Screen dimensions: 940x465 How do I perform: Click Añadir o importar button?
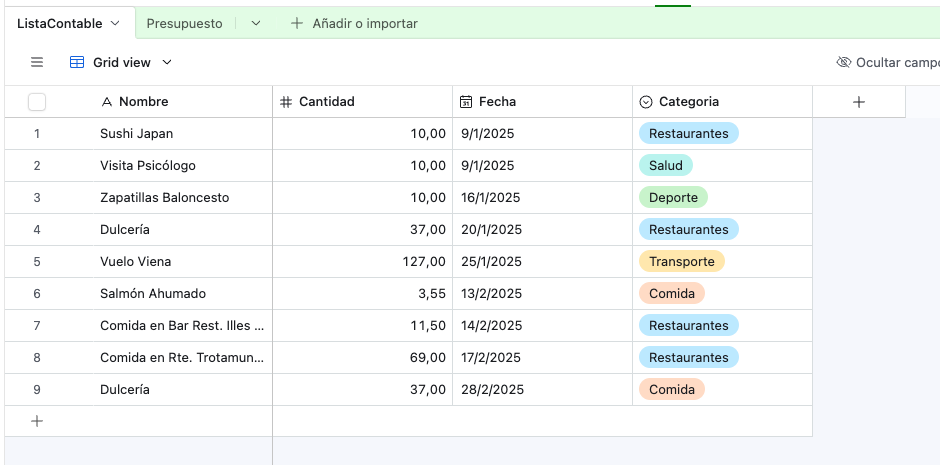pyautogui.click(x=354, y=23)
